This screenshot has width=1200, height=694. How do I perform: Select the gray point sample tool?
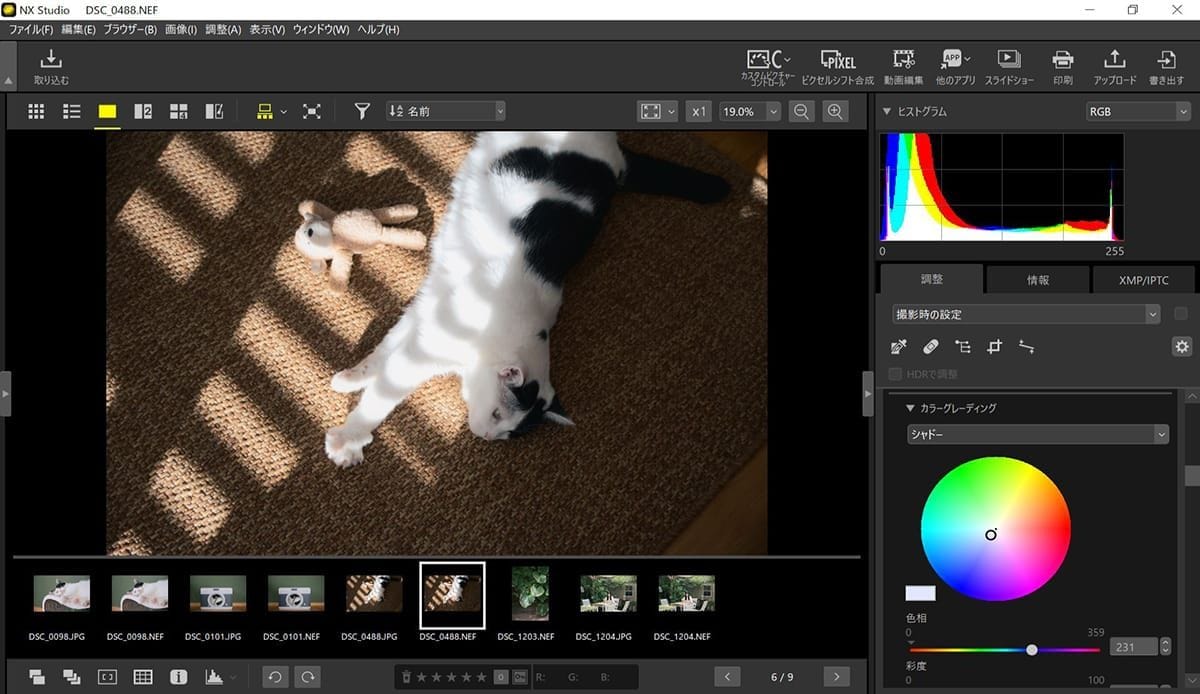click(x=898, y=347)
